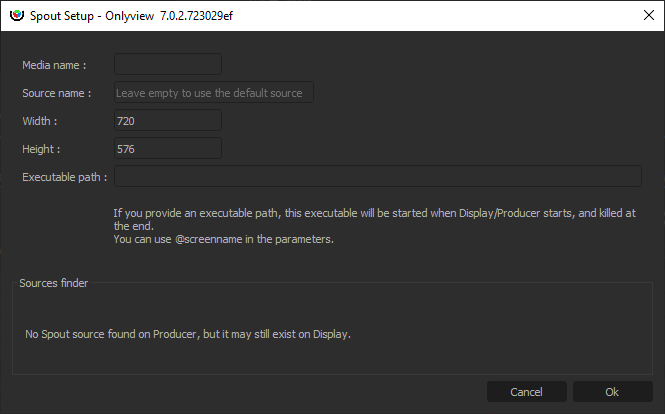
Task: Click the empty area below the Sources finder message
Action: [330, 358]
